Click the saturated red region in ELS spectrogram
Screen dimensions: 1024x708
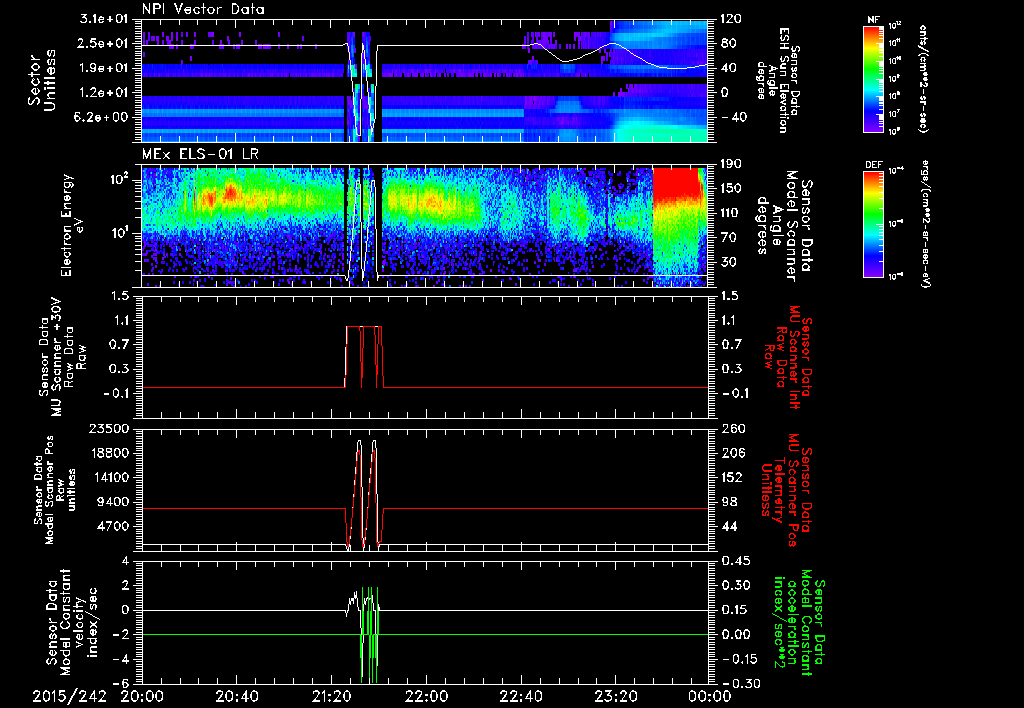point(675,184)
